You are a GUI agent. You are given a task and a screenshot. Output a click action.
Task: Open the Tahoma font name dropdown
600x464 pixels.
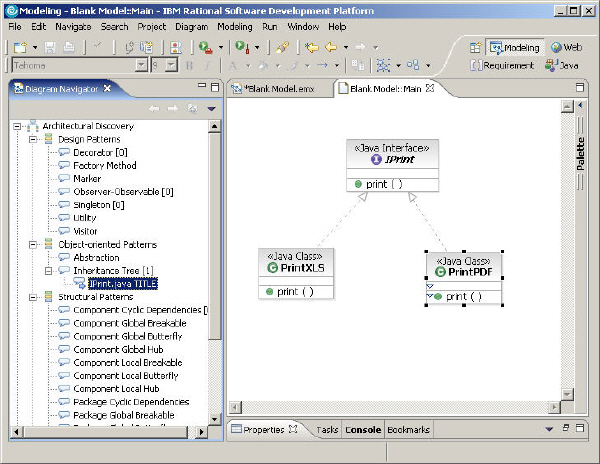[x=141, y=65]
